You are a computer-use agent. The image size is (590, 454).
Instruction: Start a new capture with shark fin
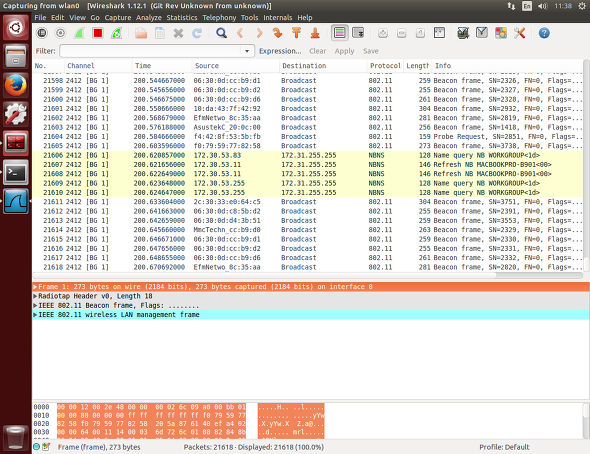click(79, 33)
